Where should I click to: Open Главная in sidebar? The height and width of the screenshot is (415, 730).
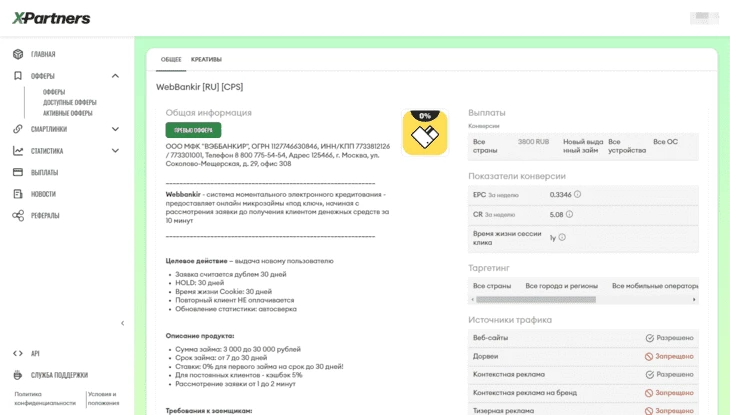pos(43,54)
